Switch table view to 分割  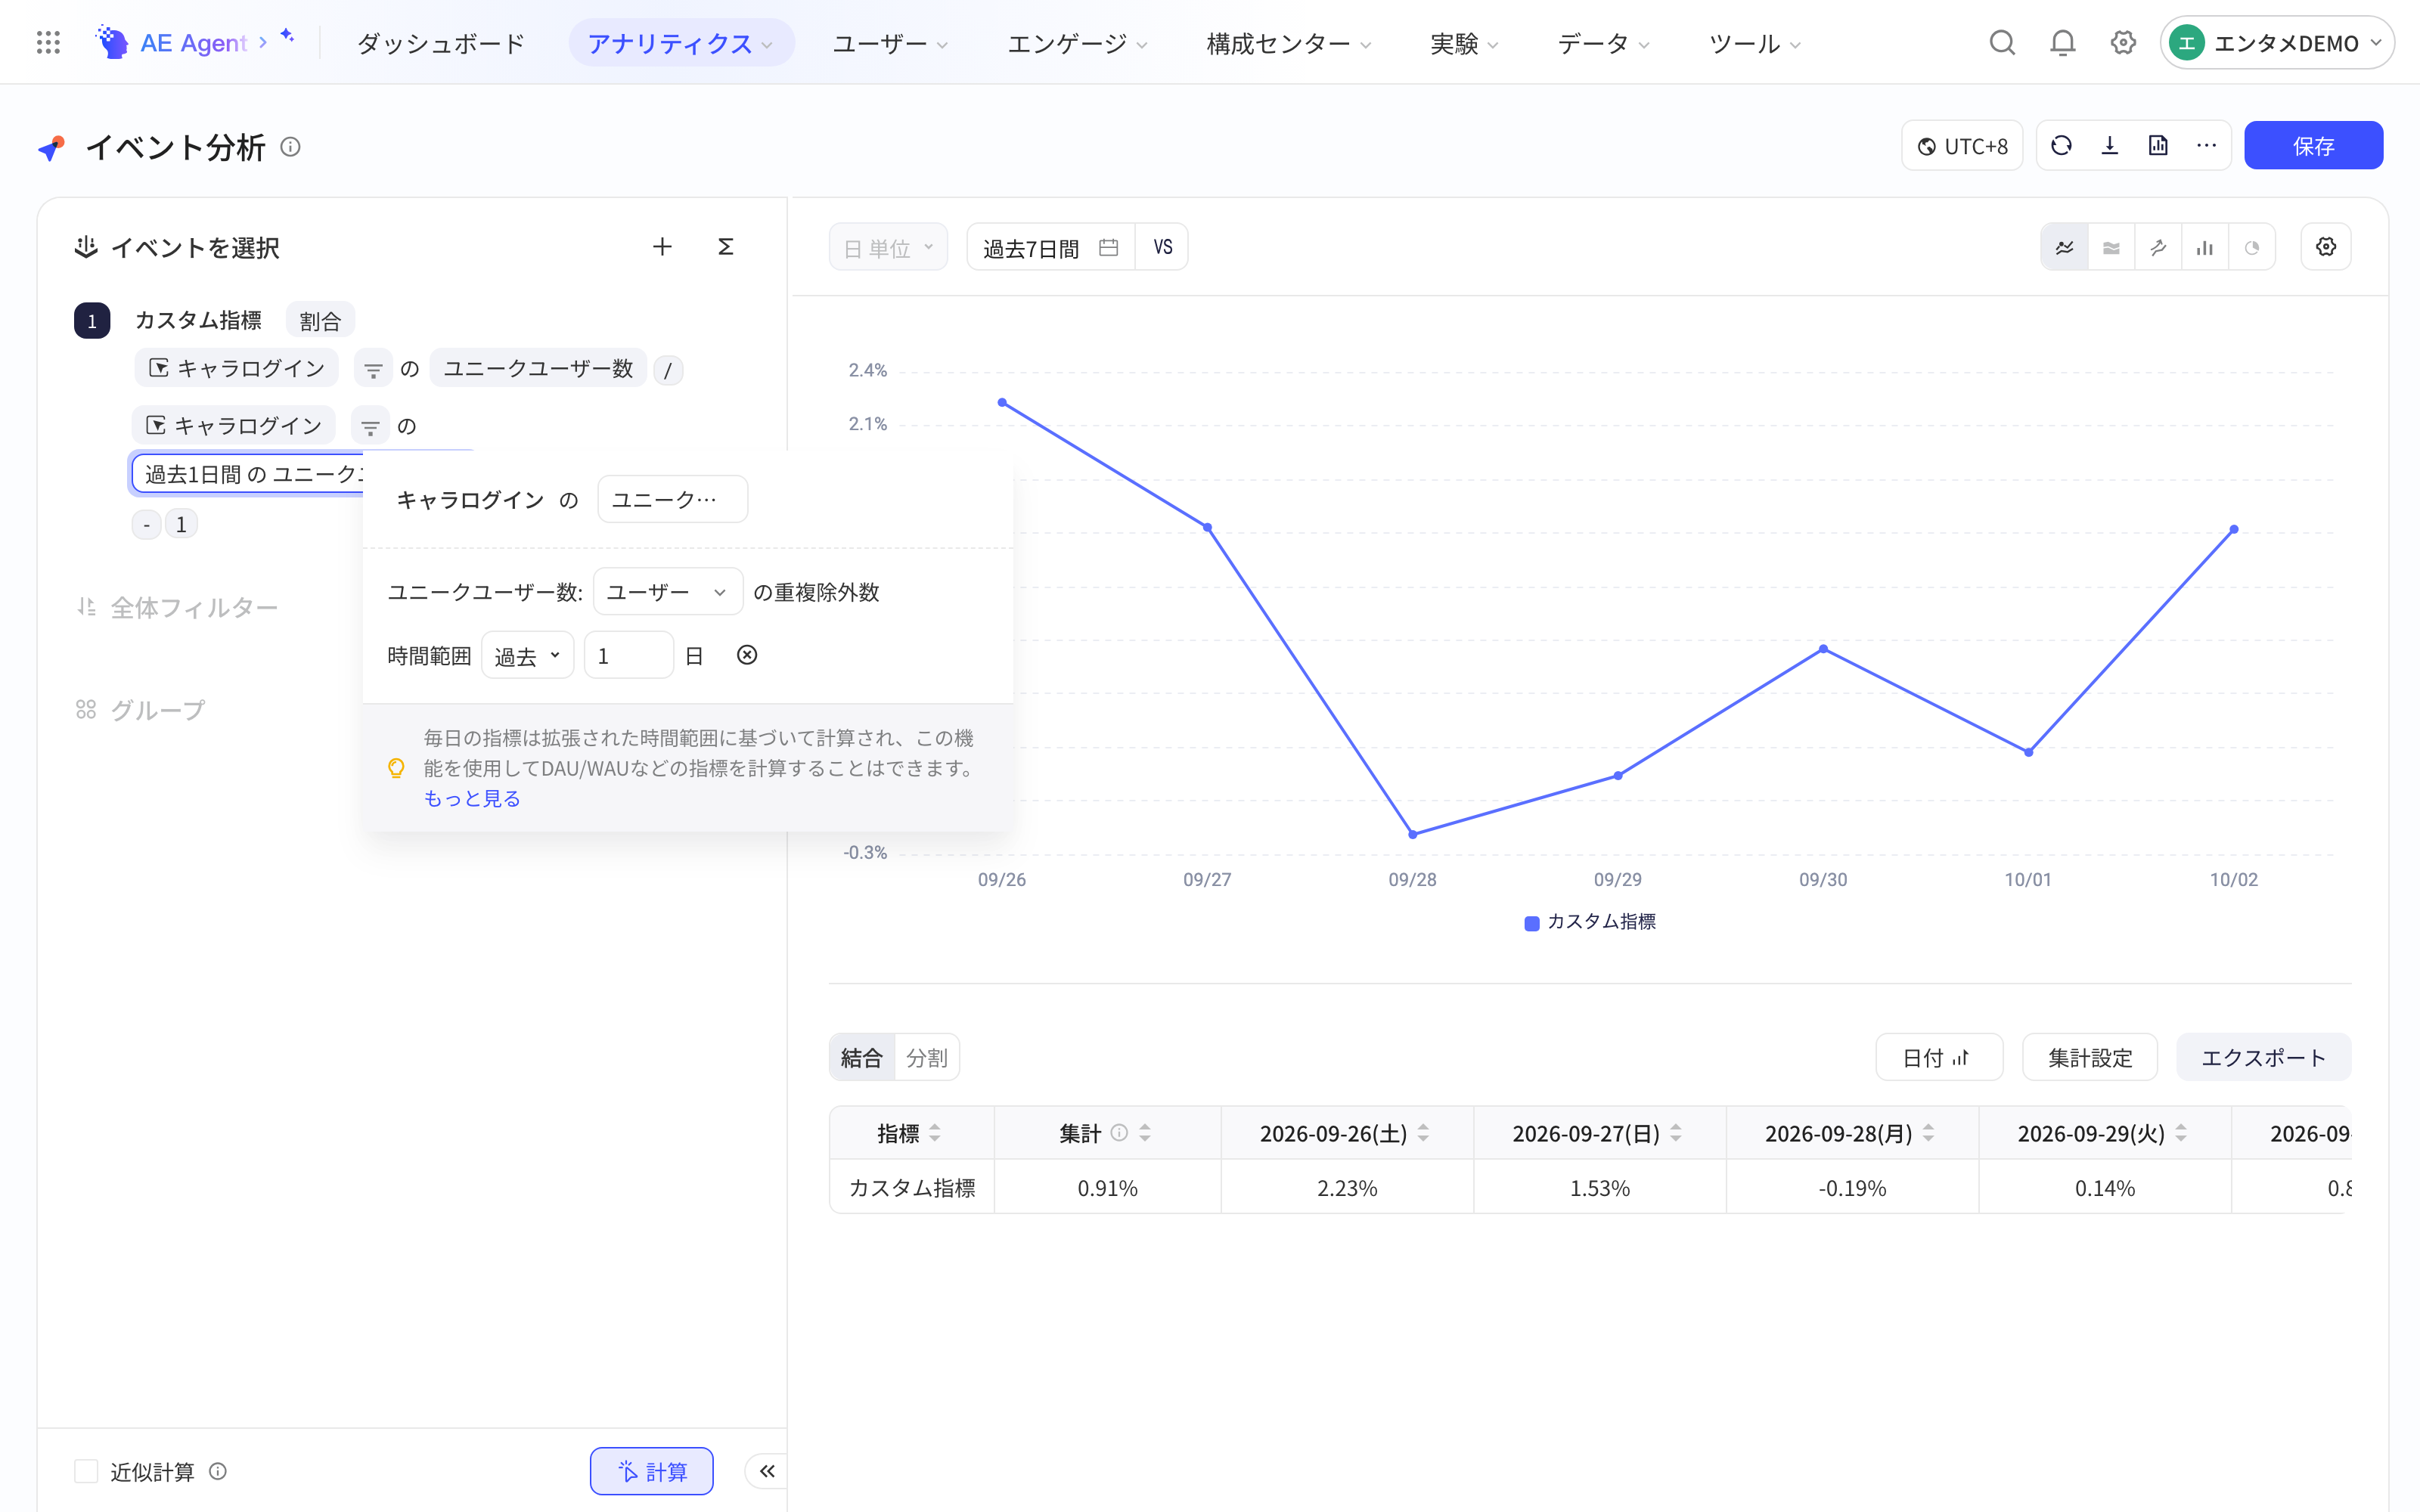coord(926,1057)
